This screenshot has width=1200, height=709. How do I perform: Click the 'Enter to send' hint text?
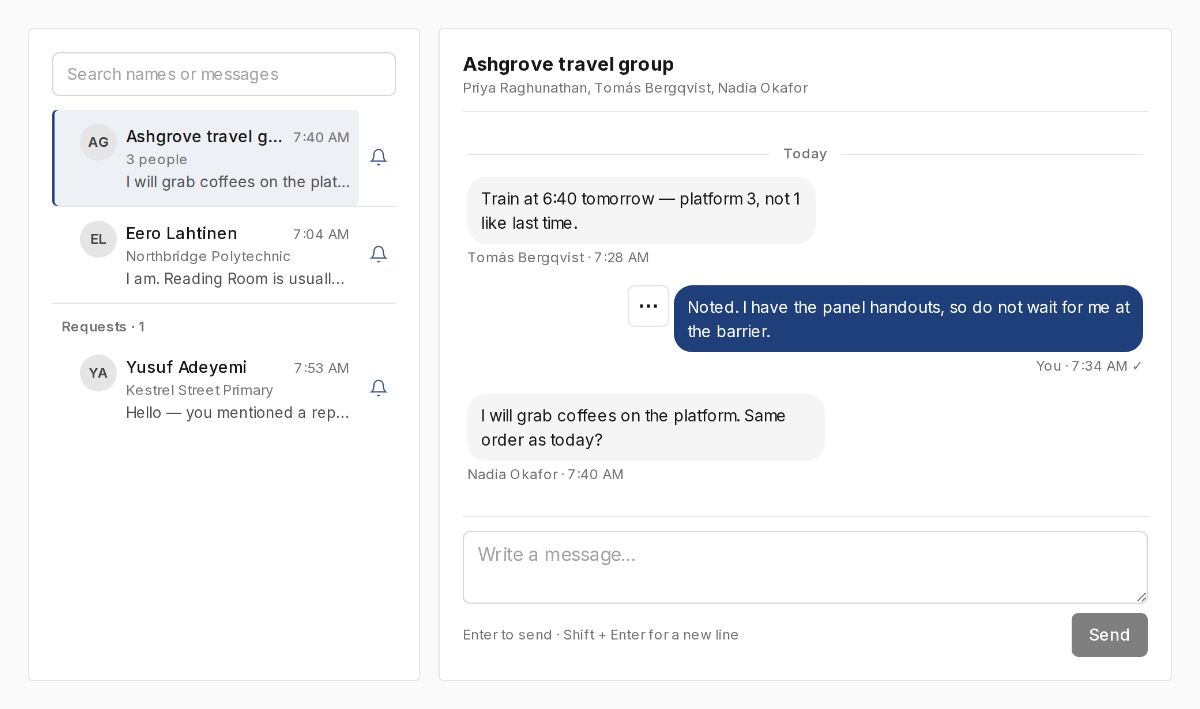tap(601, 635)
